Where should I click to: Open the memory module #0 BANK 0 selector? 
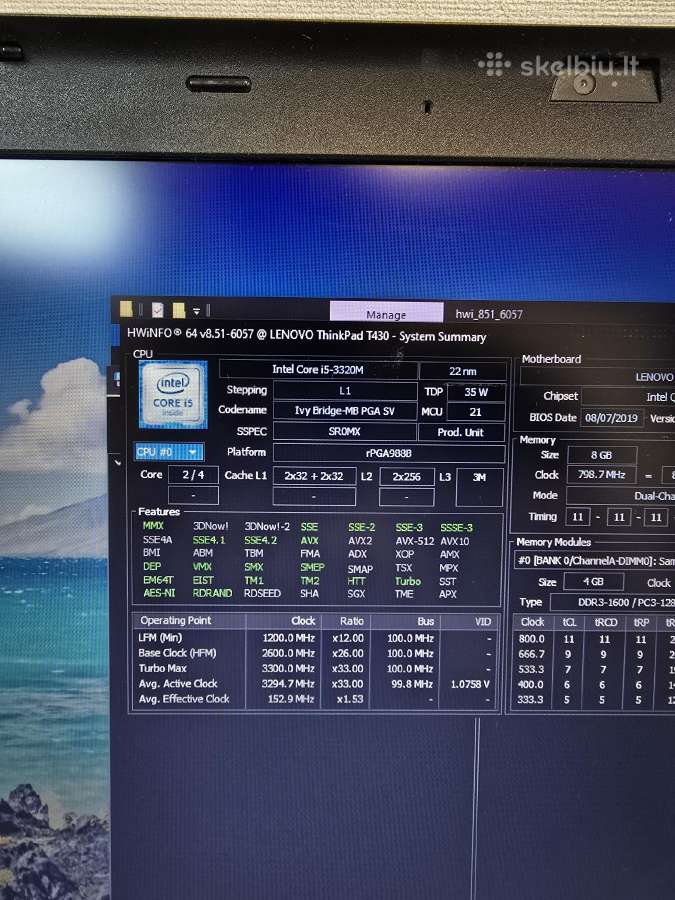click(595, 560)
